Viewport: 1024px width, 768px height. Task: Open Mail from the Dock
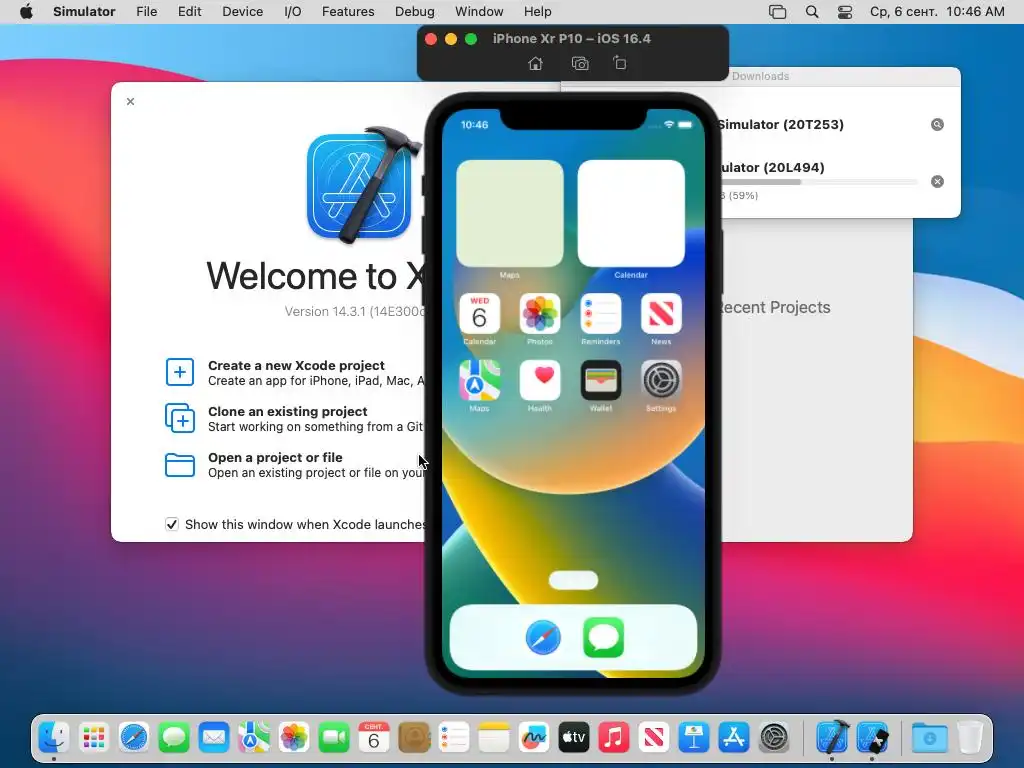214,738
